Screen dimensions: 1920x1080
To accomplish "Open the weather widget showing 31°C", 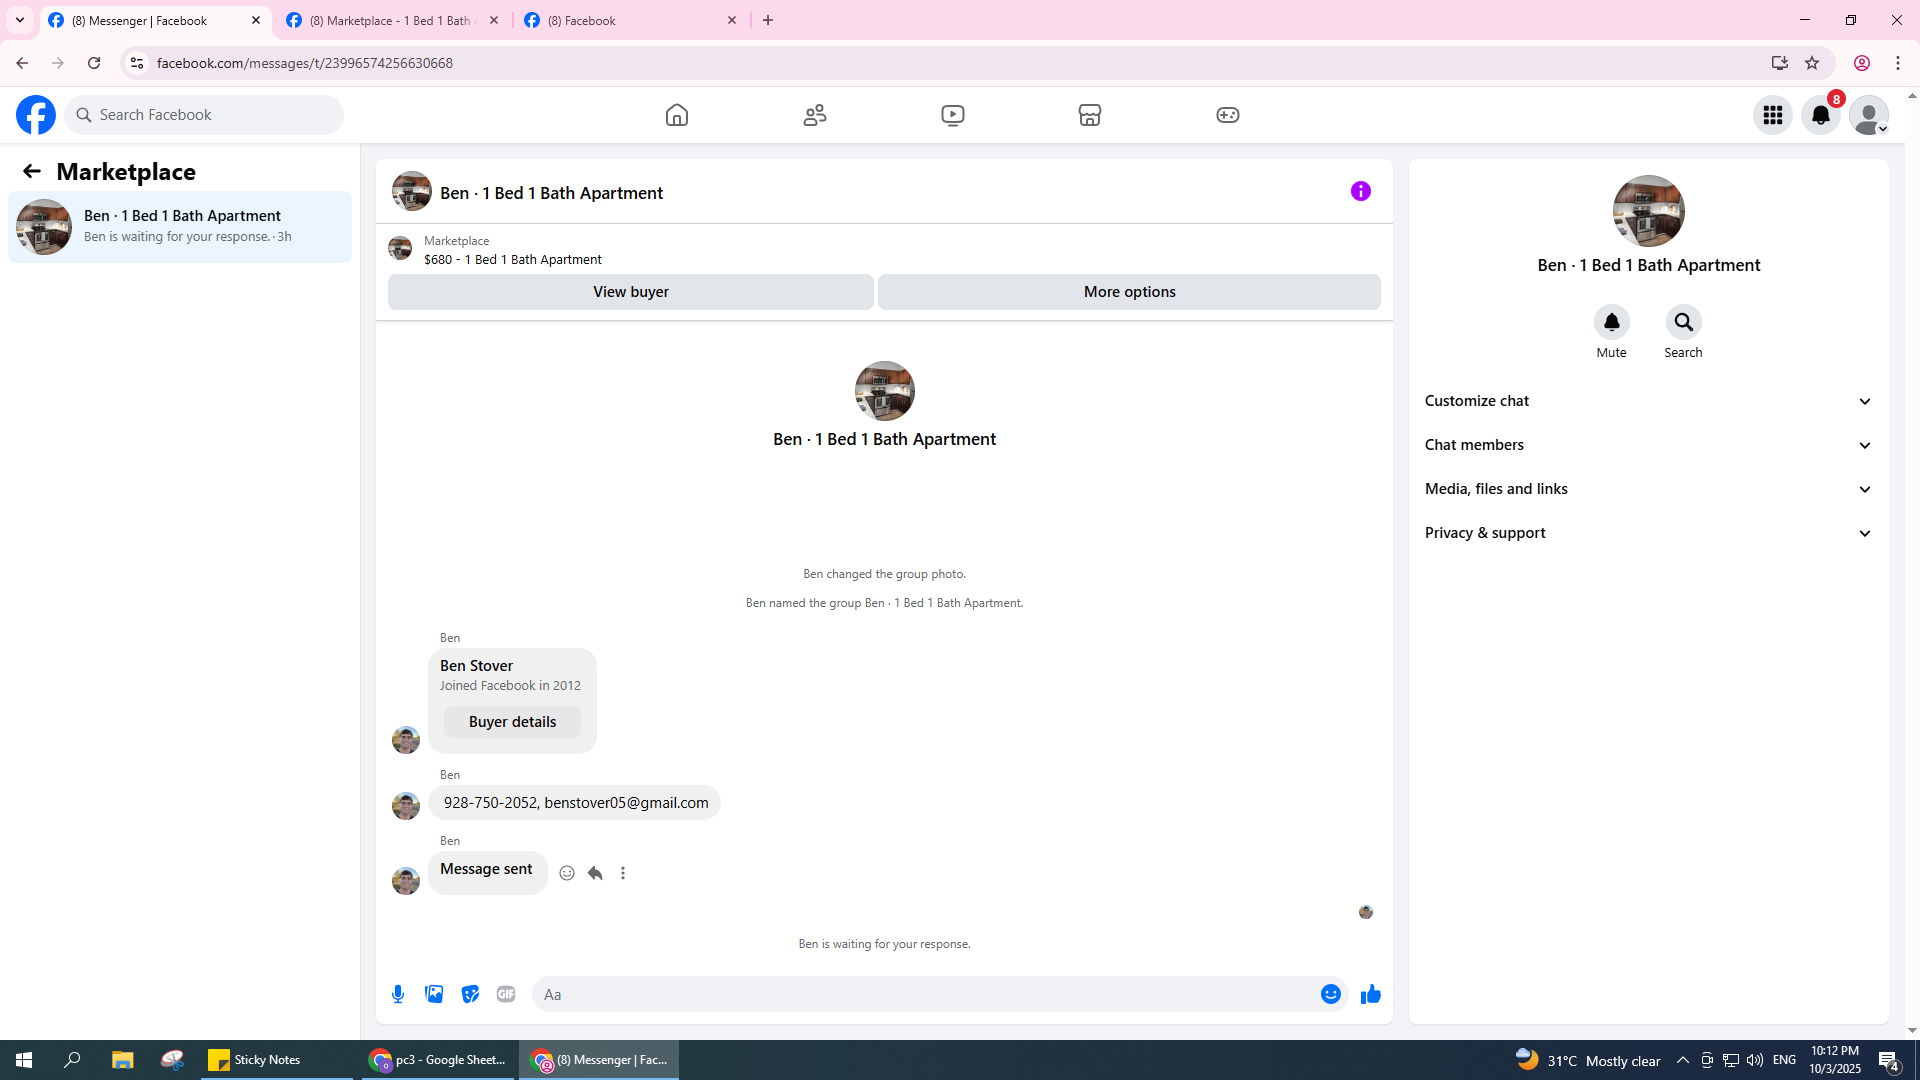I will coord(1588,1060).
